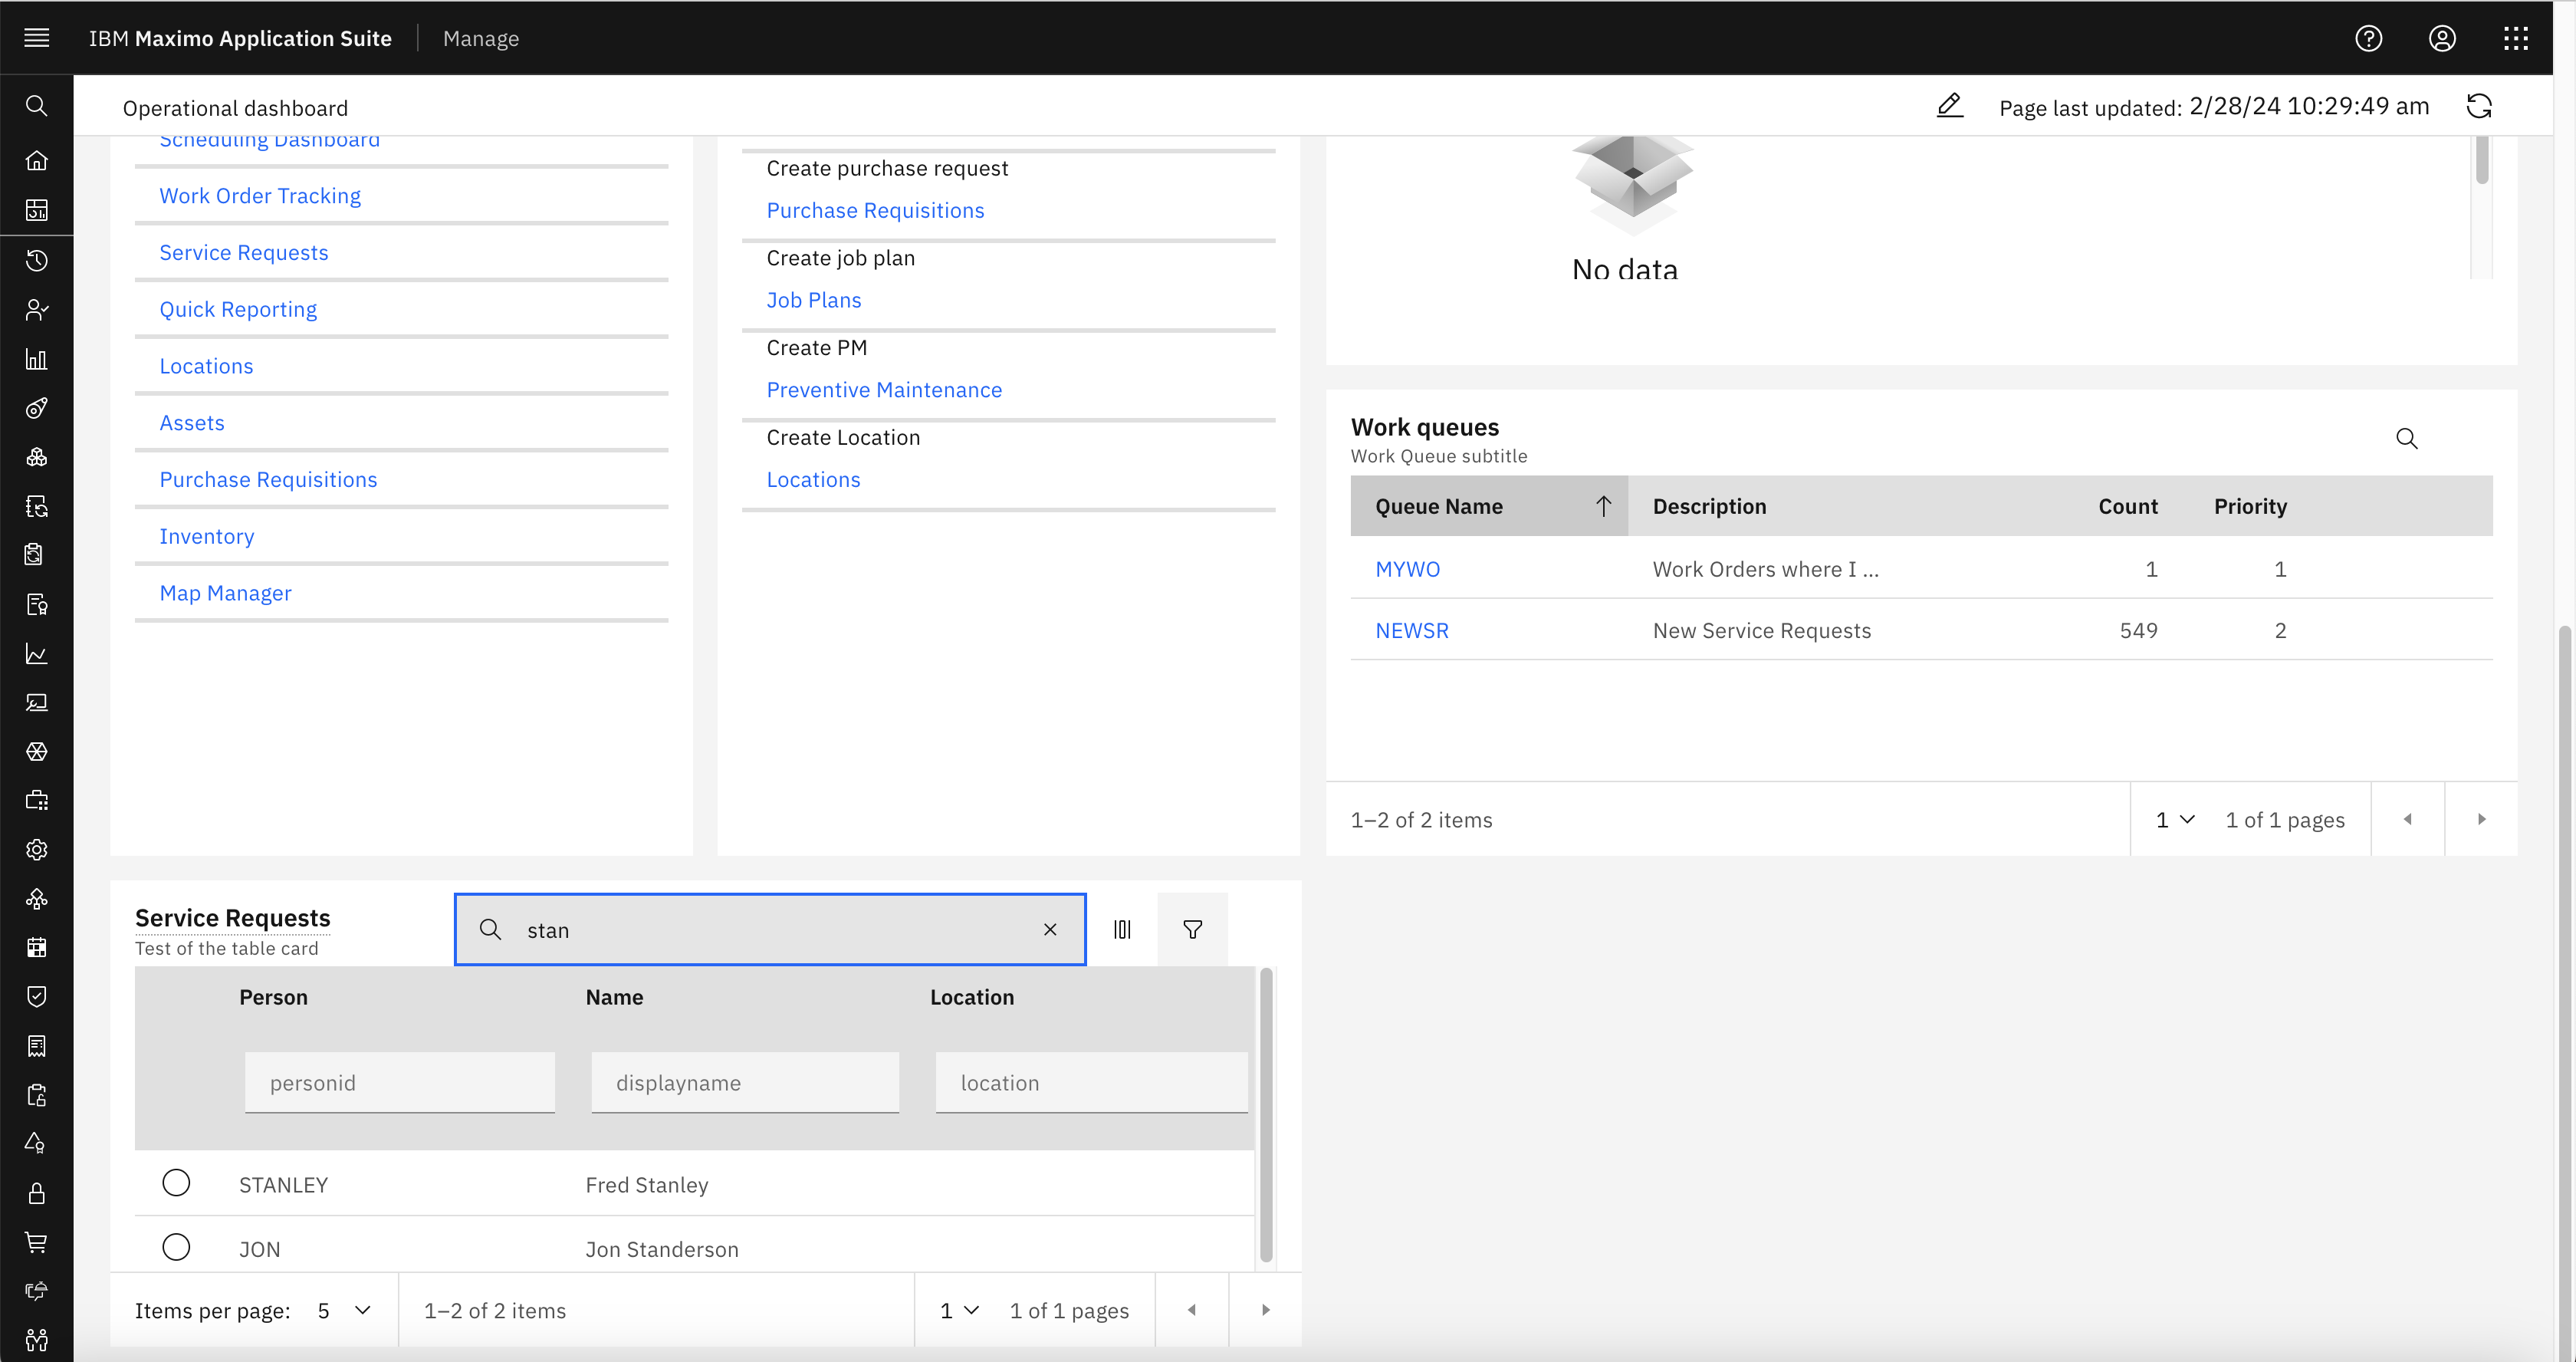Viewport: 2576px width, 1362px height.
Task: Clear the search field using the X icon
Action: pyautogui.click(x=1050, y=929)
